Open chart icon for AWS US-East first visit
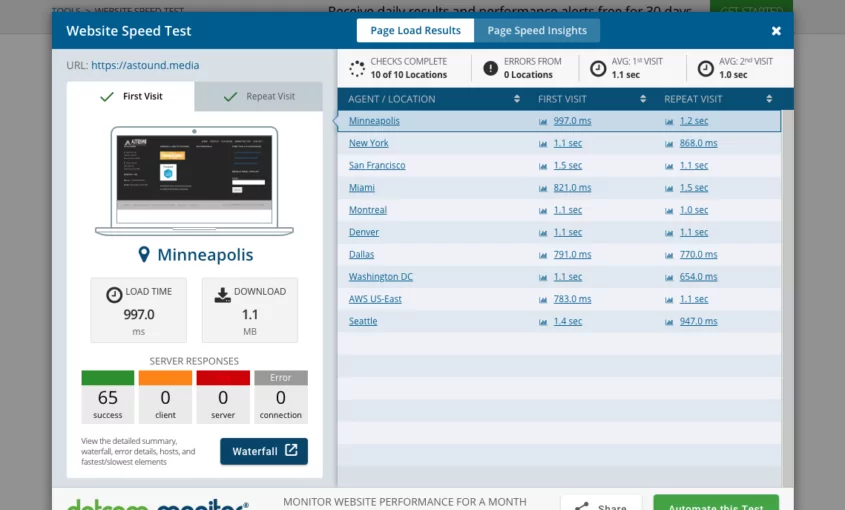Image resolution: width=845 pixels, height=510 pixels. [x=543, y=300]
